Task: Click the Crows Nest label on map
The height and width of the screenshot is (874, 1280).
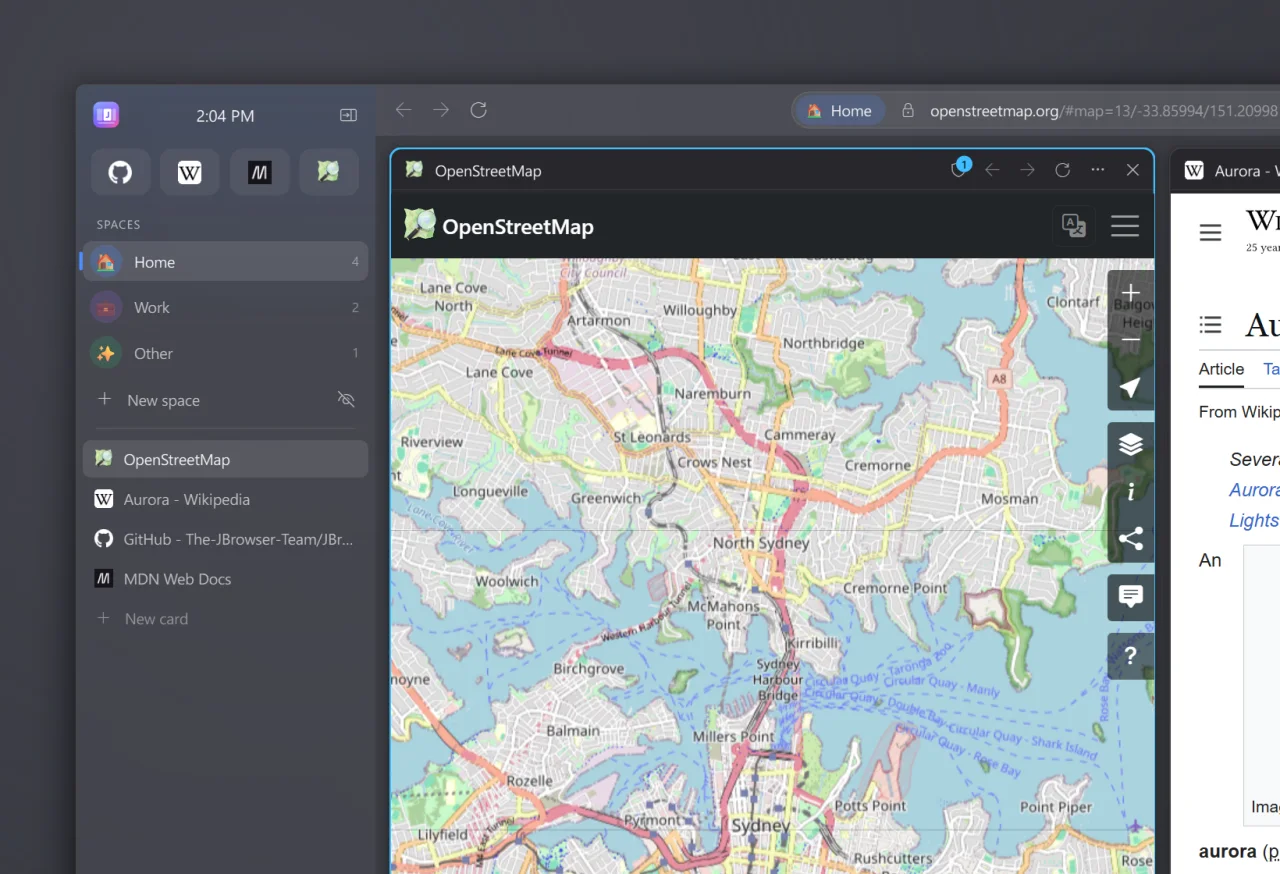Action: pos(715,462)
